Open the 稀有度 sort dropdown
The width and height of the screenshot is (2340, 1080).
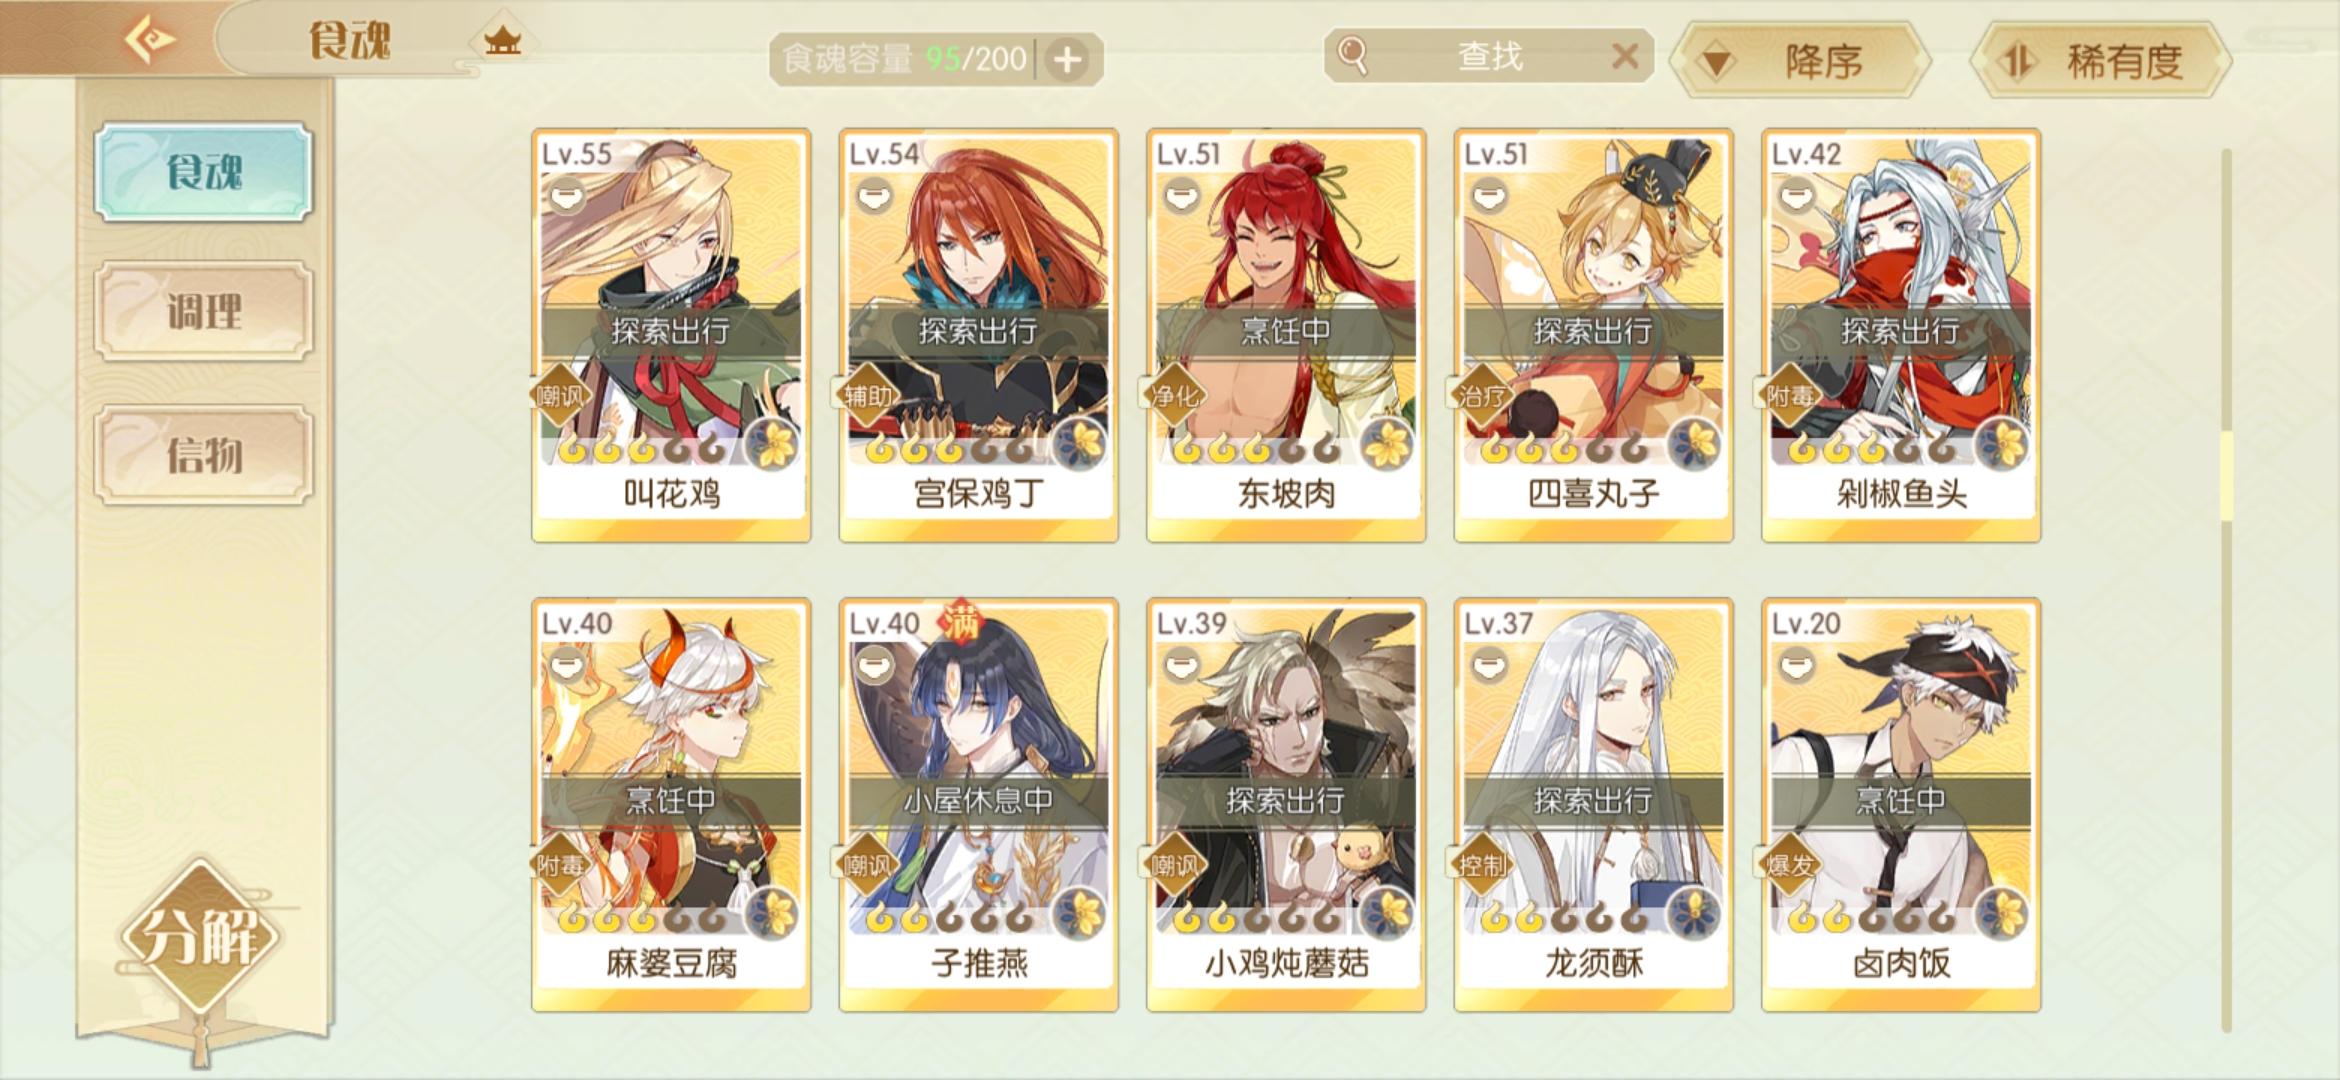2101,61
